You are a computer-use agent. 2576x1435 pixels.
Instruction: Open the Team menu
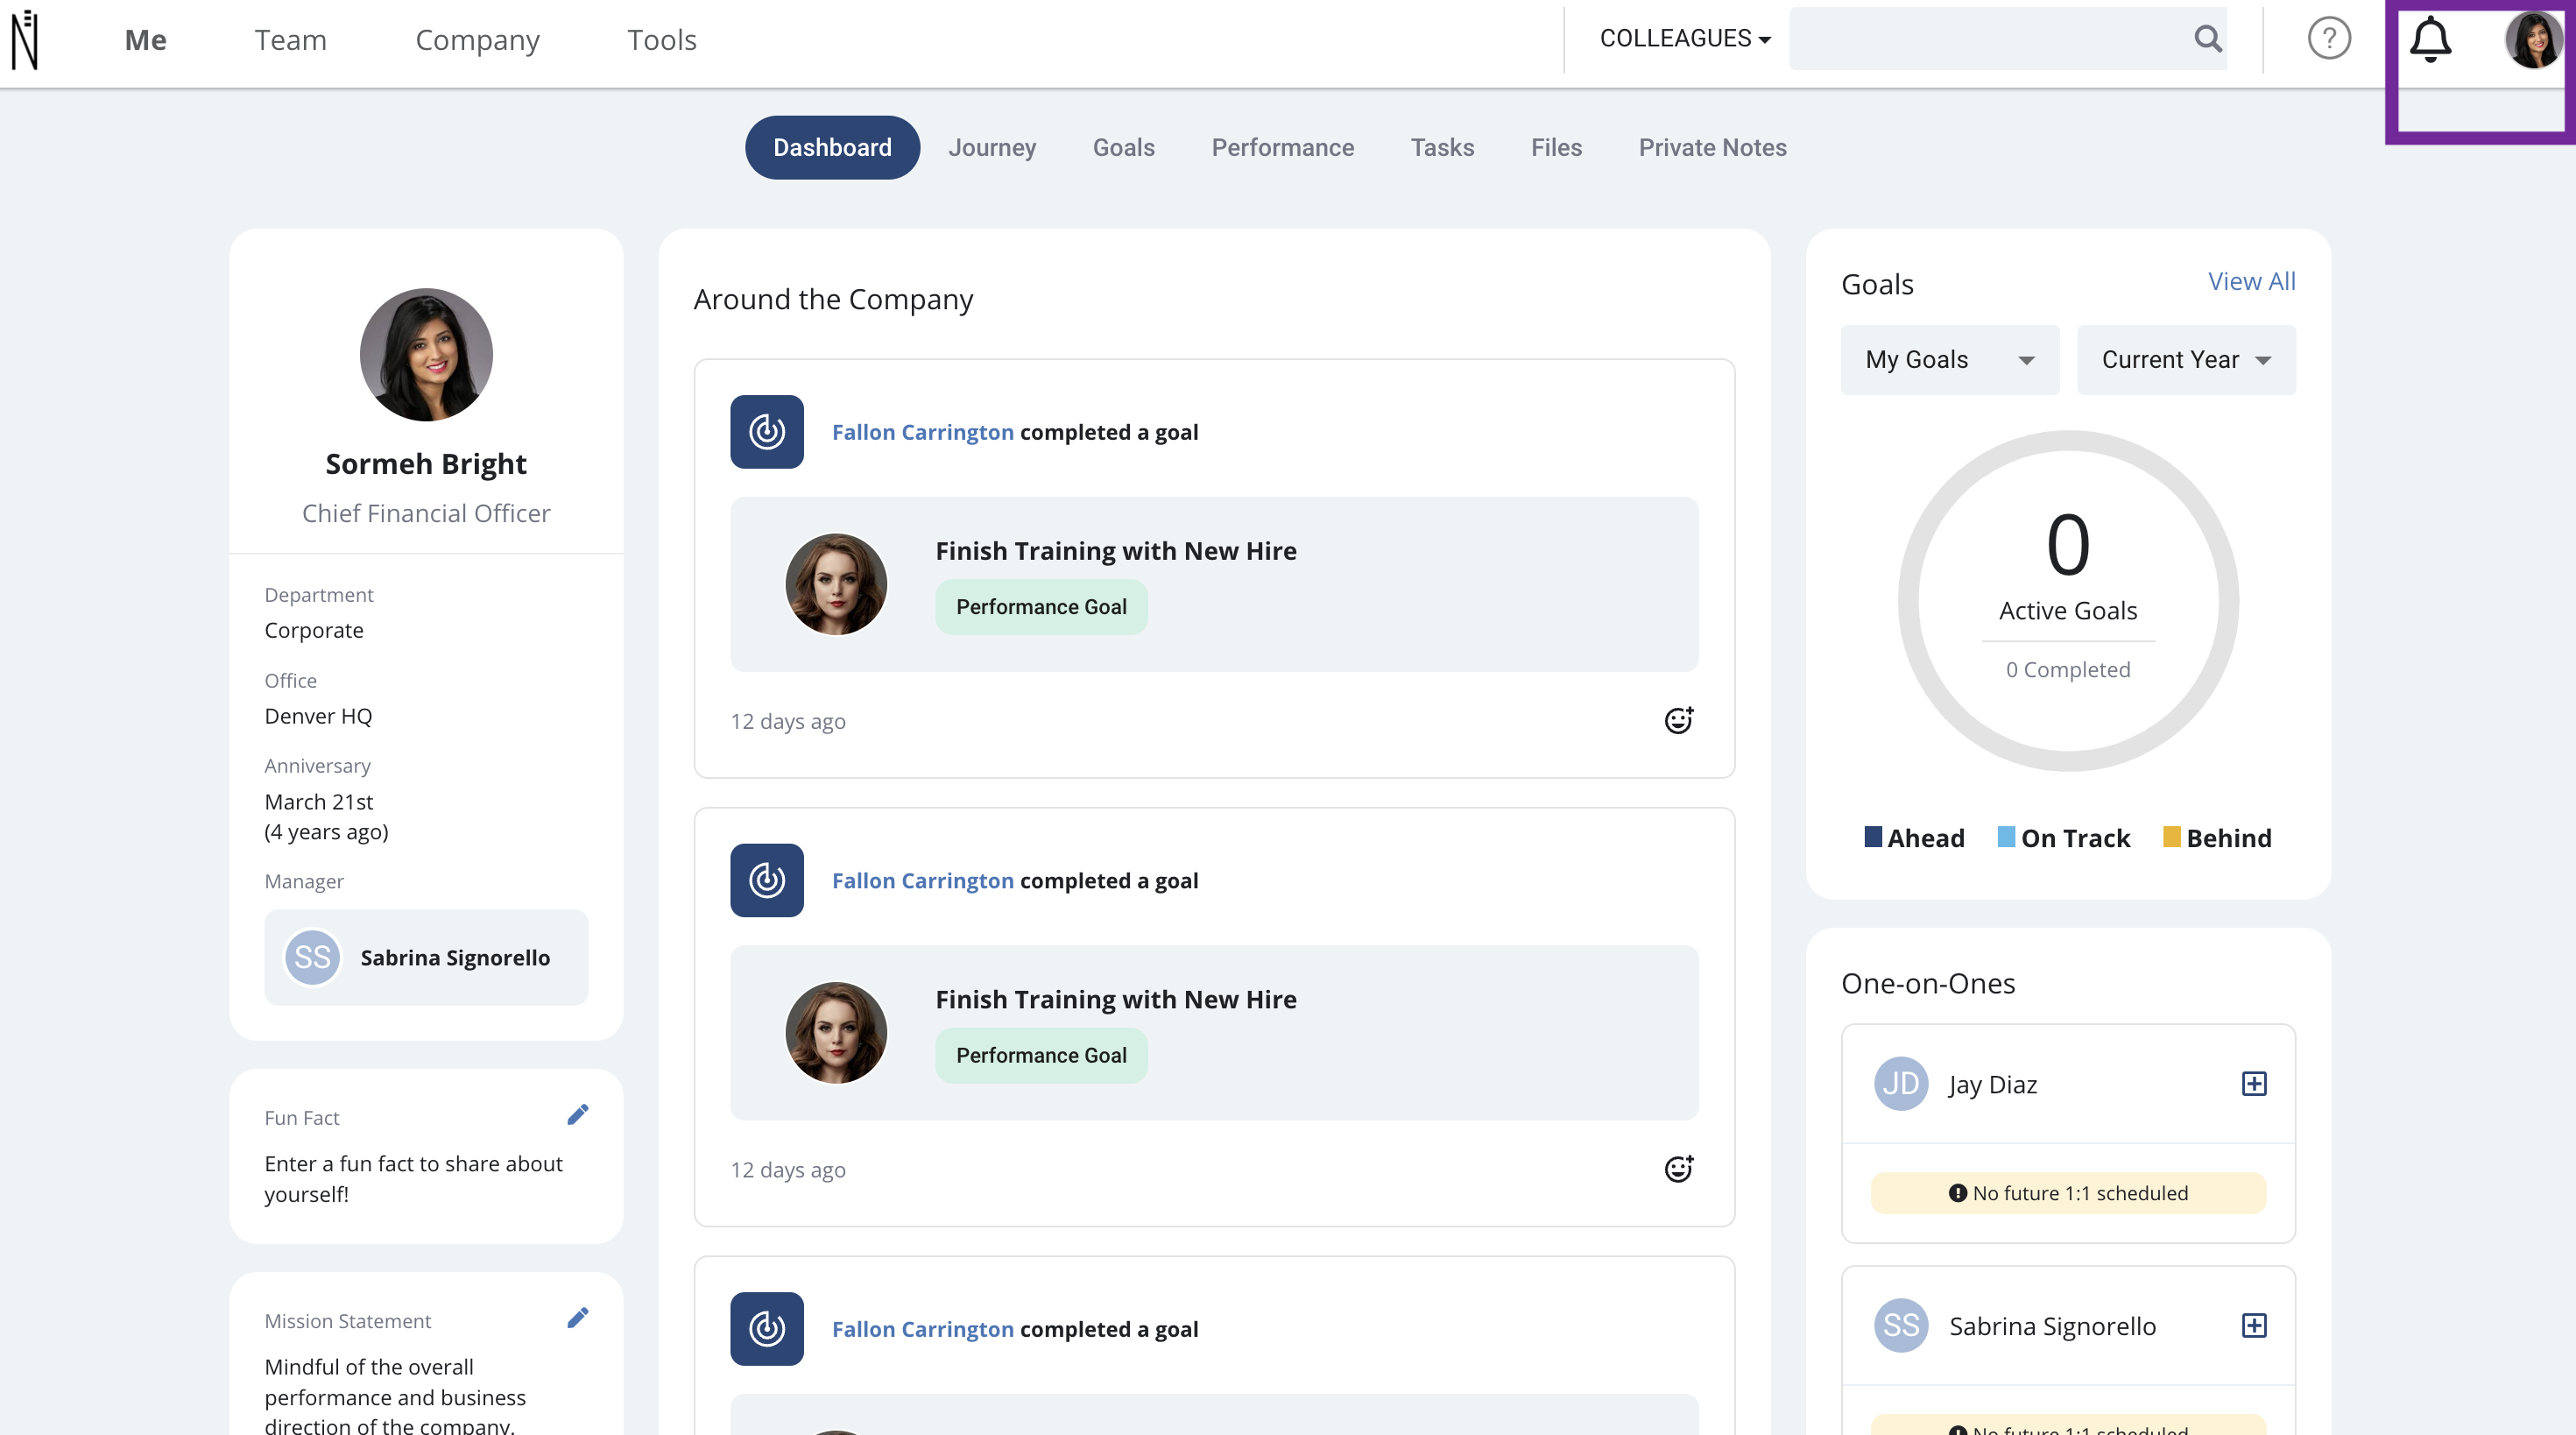[x=290, y=40]
